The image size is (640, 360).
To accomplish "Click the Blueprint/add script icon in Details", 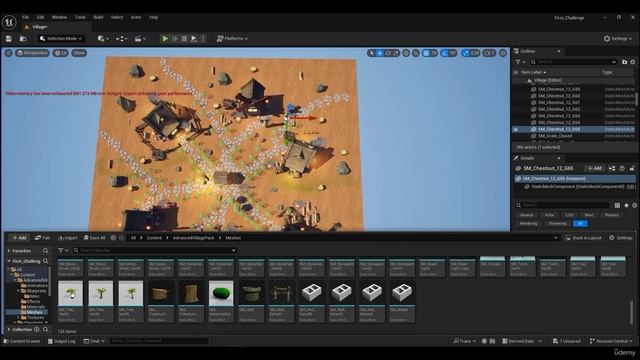I will [x=612, y=168].
